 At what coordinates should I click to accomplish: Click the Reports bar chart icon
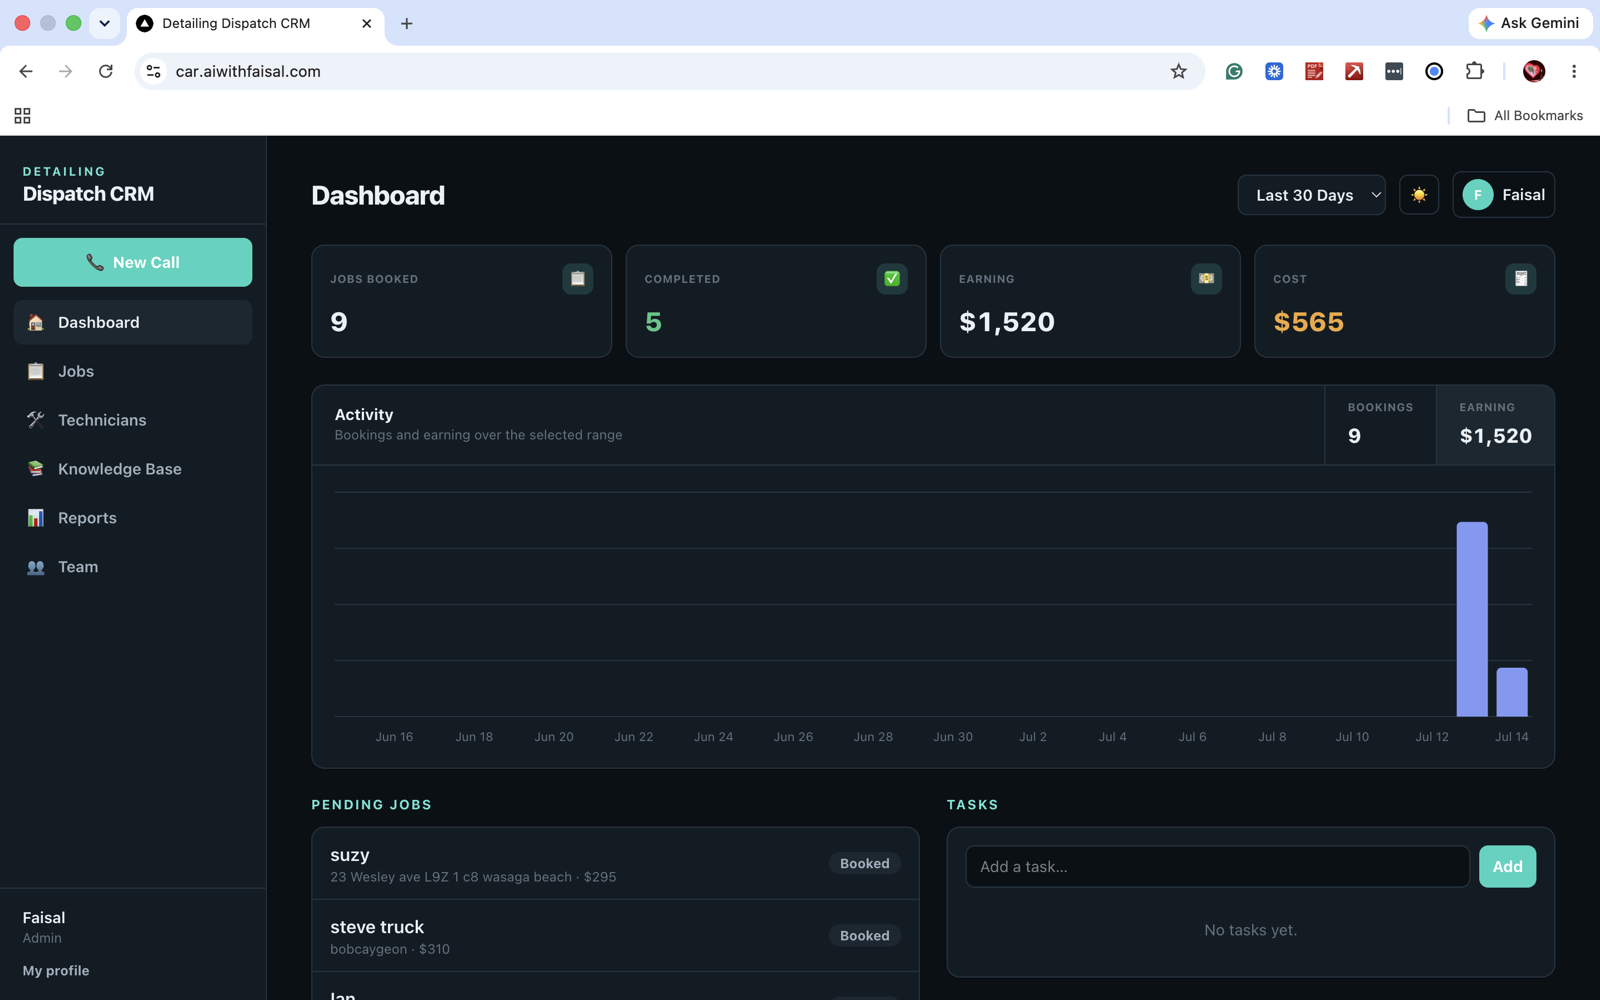pyautogui.click(x=36, y=518)
